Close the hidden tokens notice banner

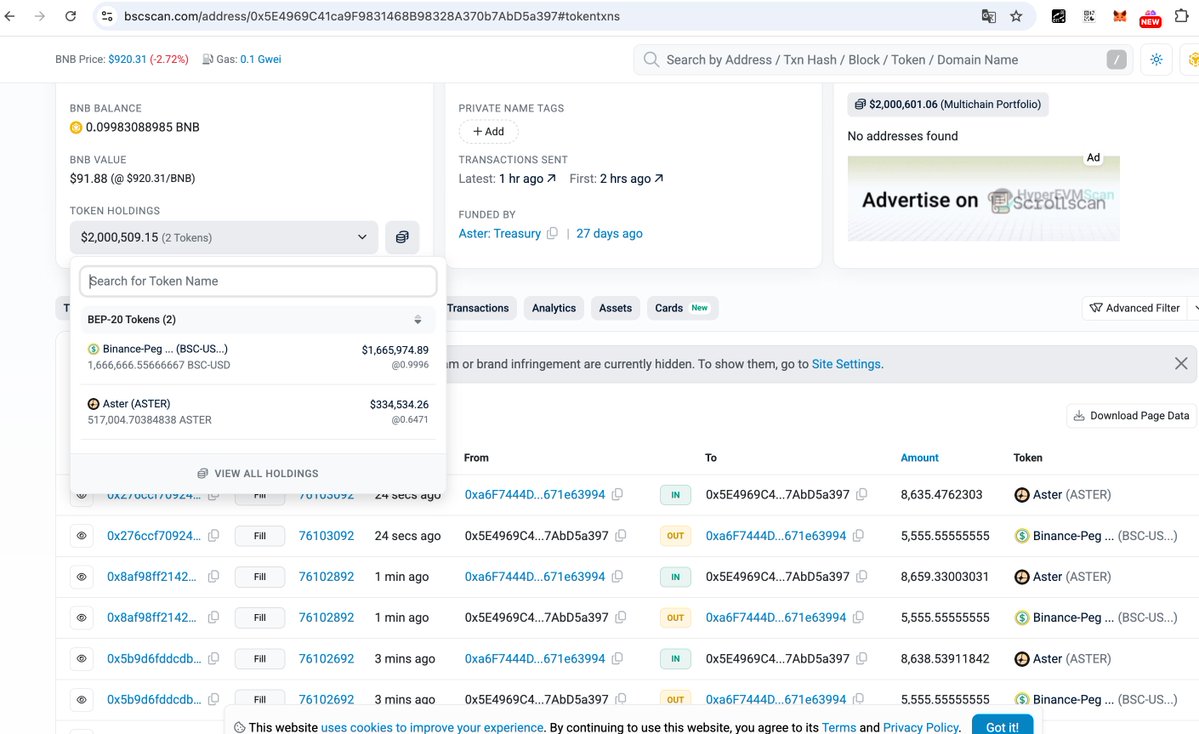click(1181, 364)
